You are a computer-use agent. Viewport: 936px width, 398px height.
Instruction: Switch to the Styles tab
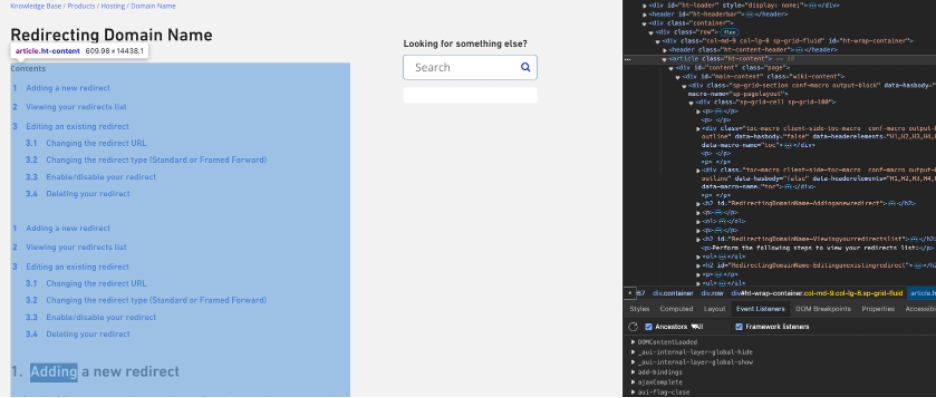pos(639,308)
